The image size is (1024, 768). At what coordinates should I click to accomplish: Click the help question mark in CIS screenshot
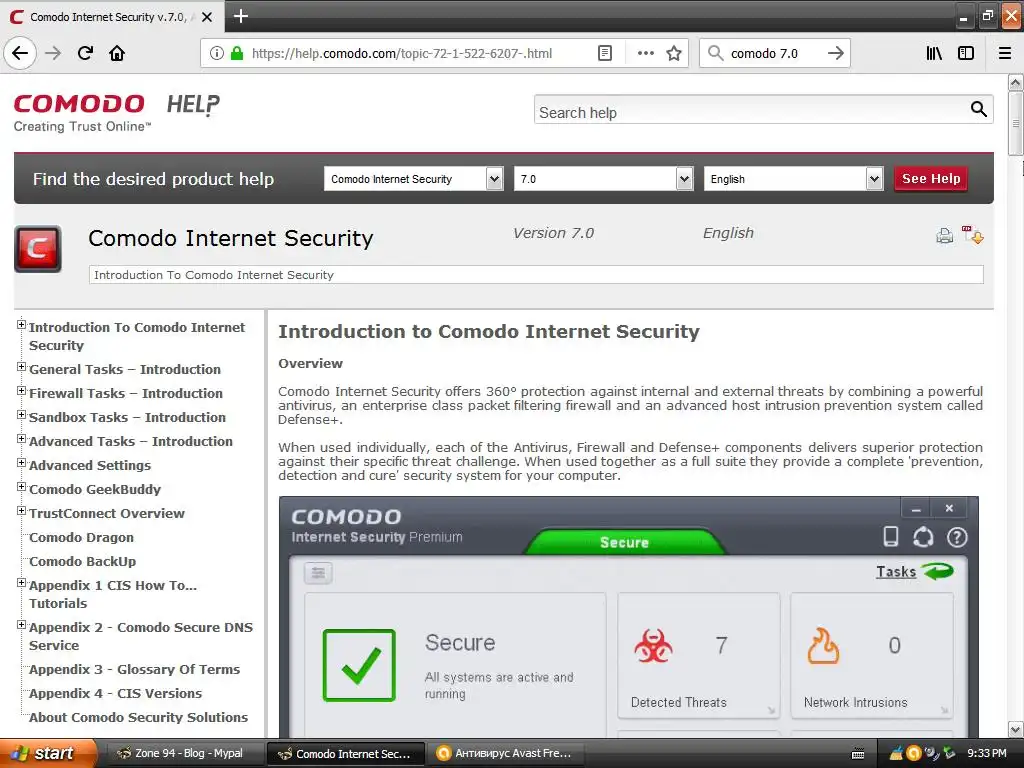[957, 537]
